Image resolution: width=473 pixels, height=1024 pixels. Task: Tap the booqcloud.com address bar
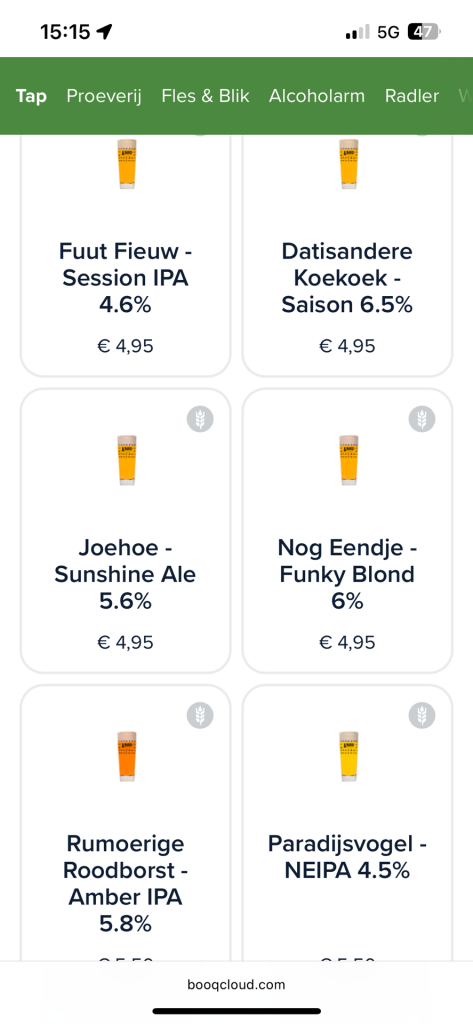coord(236,984)
